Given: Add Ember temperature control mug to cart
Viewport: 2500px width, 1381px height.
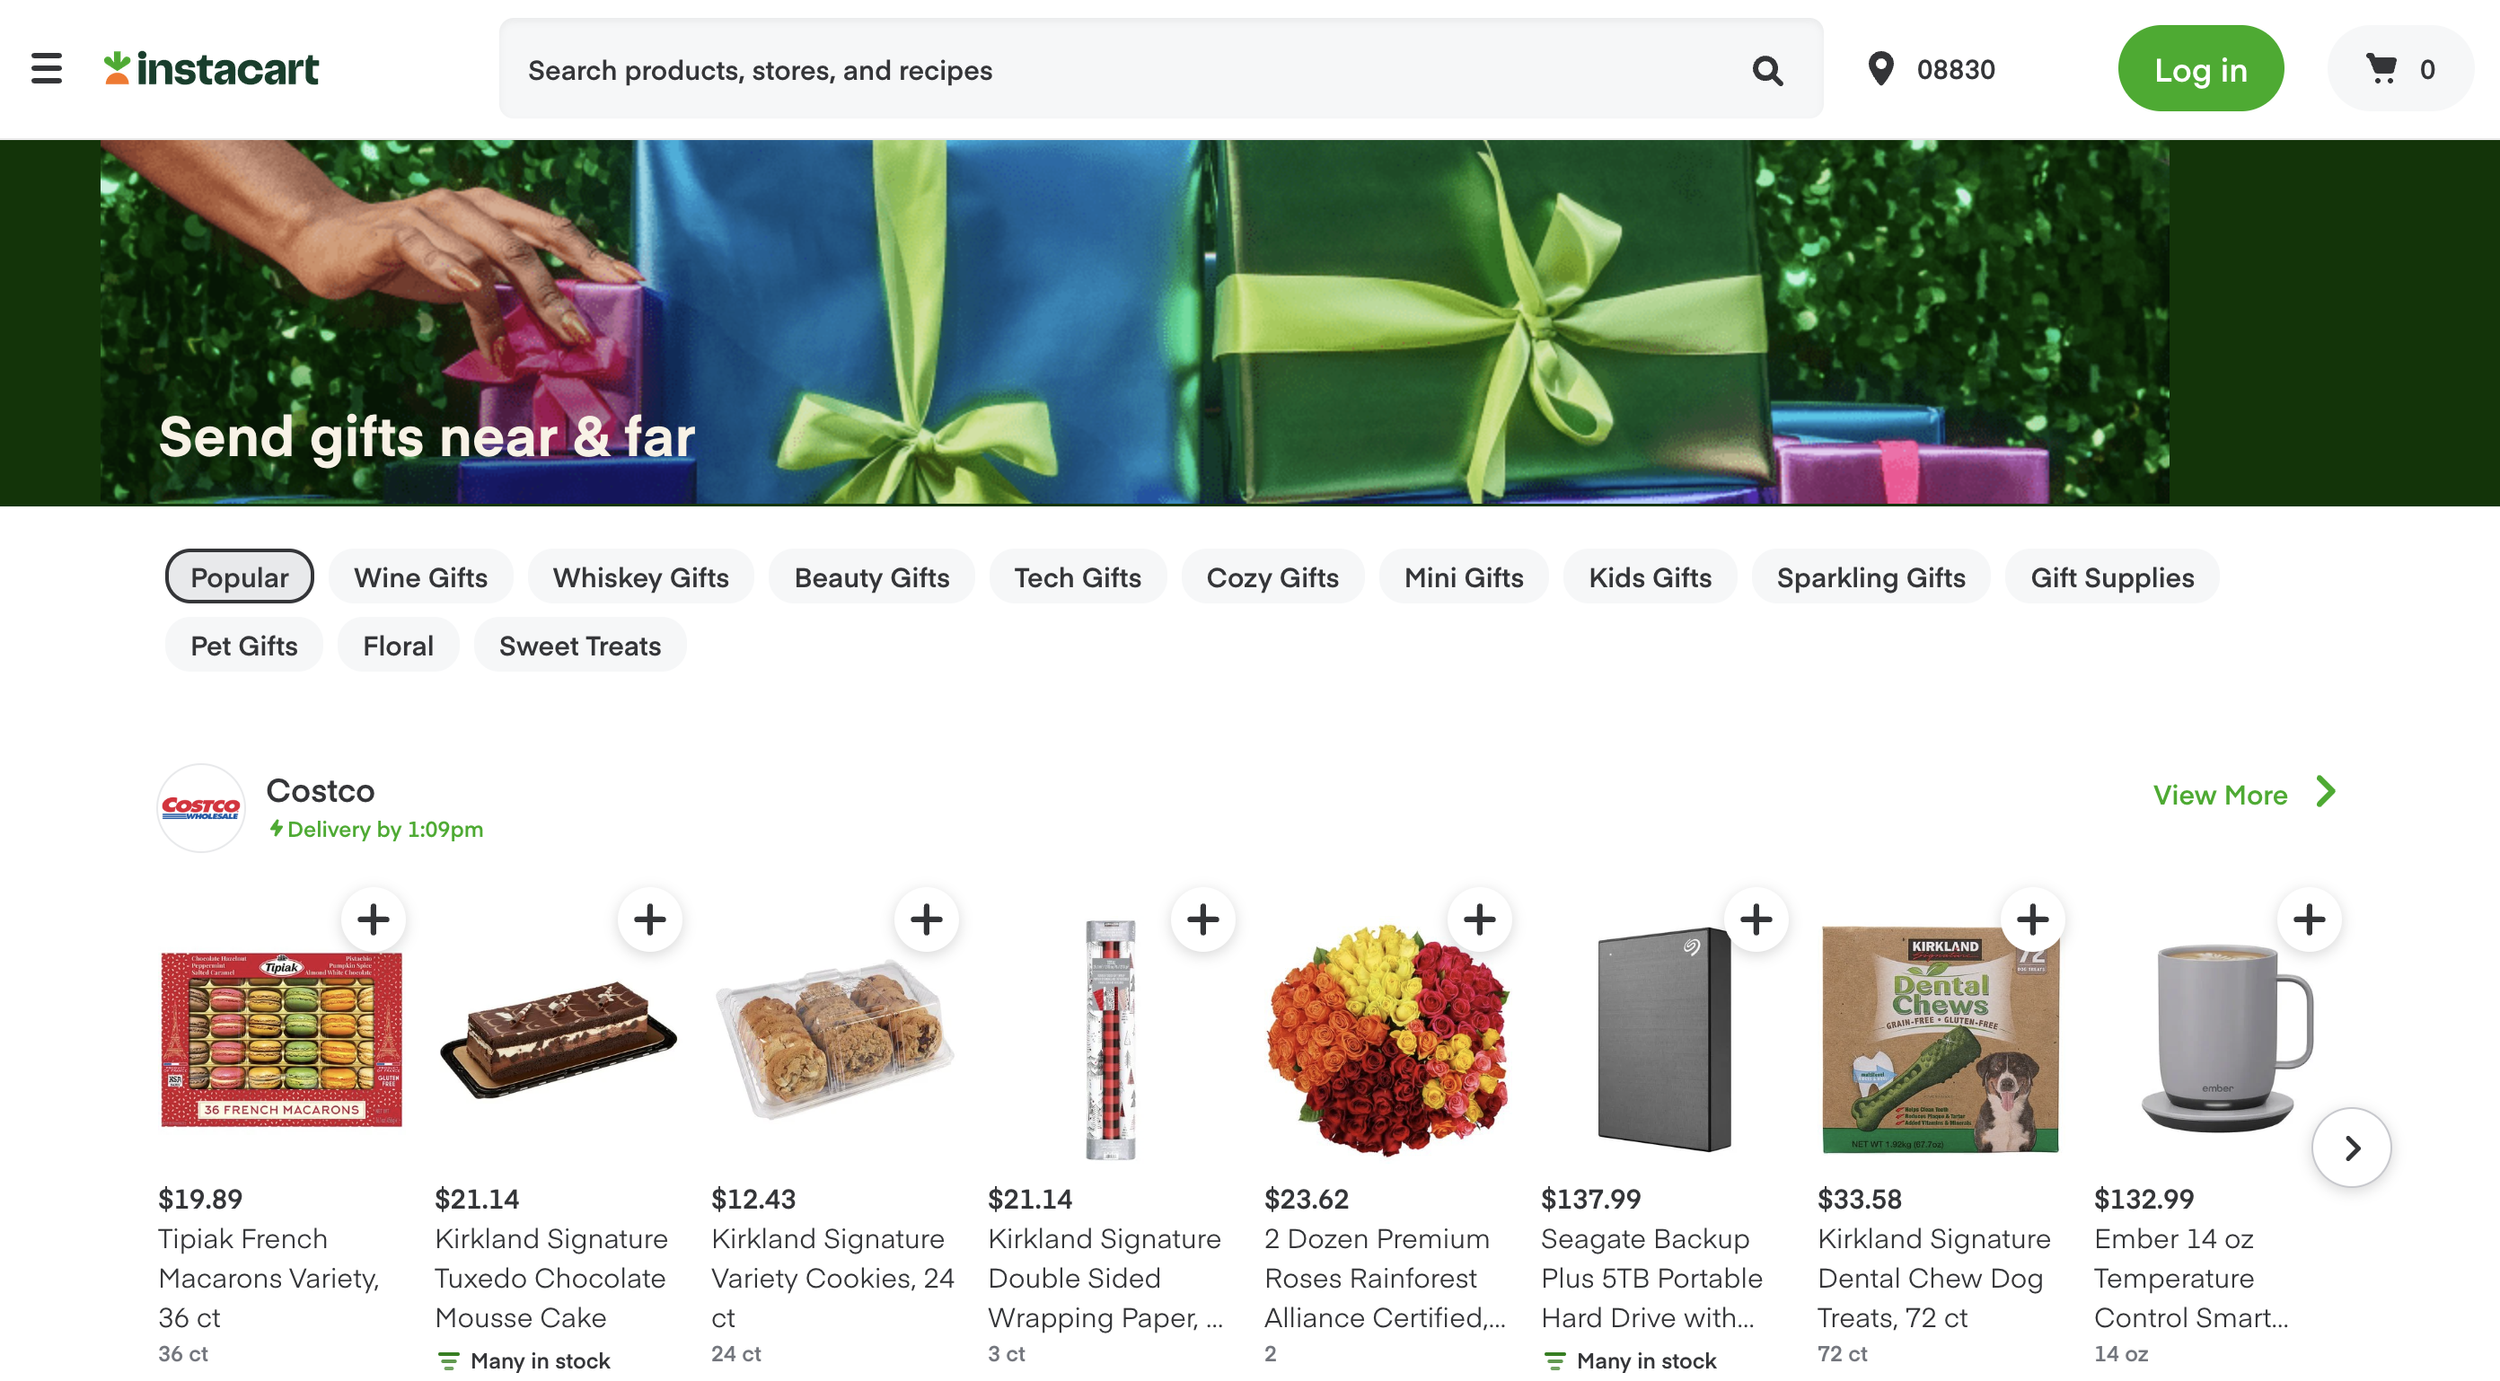Looking at the screenshot, I should point(2308,919).
